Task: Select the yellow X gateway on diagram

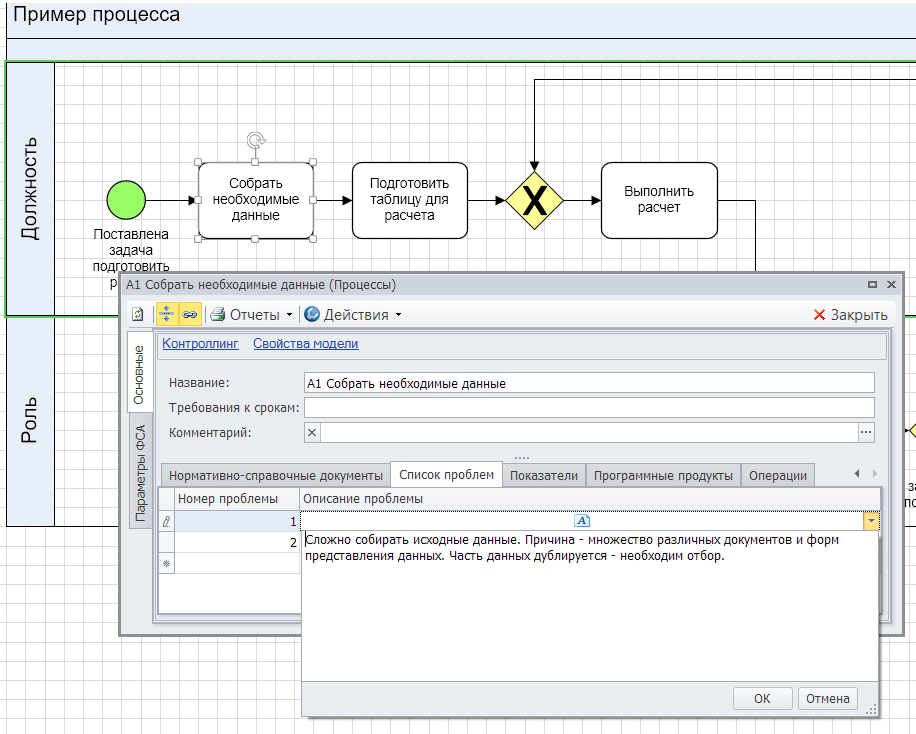Action: (536, 200)
